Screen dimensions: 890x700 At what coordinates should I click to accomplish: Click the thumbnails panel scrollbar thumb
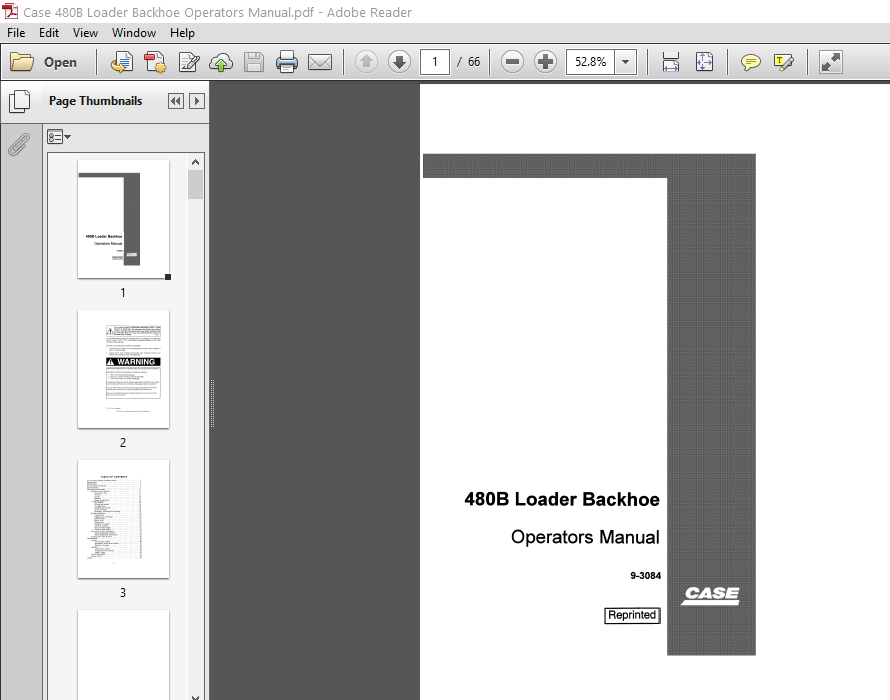pos(195,185)
